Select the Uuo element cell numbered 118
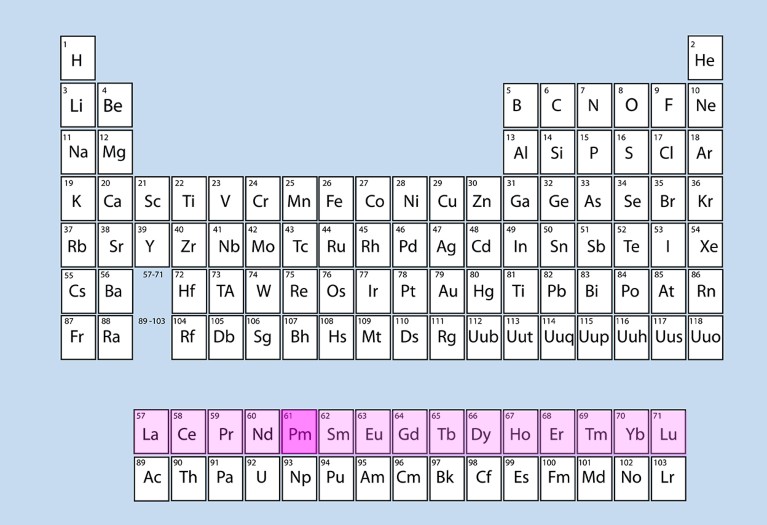 point(704,336)
